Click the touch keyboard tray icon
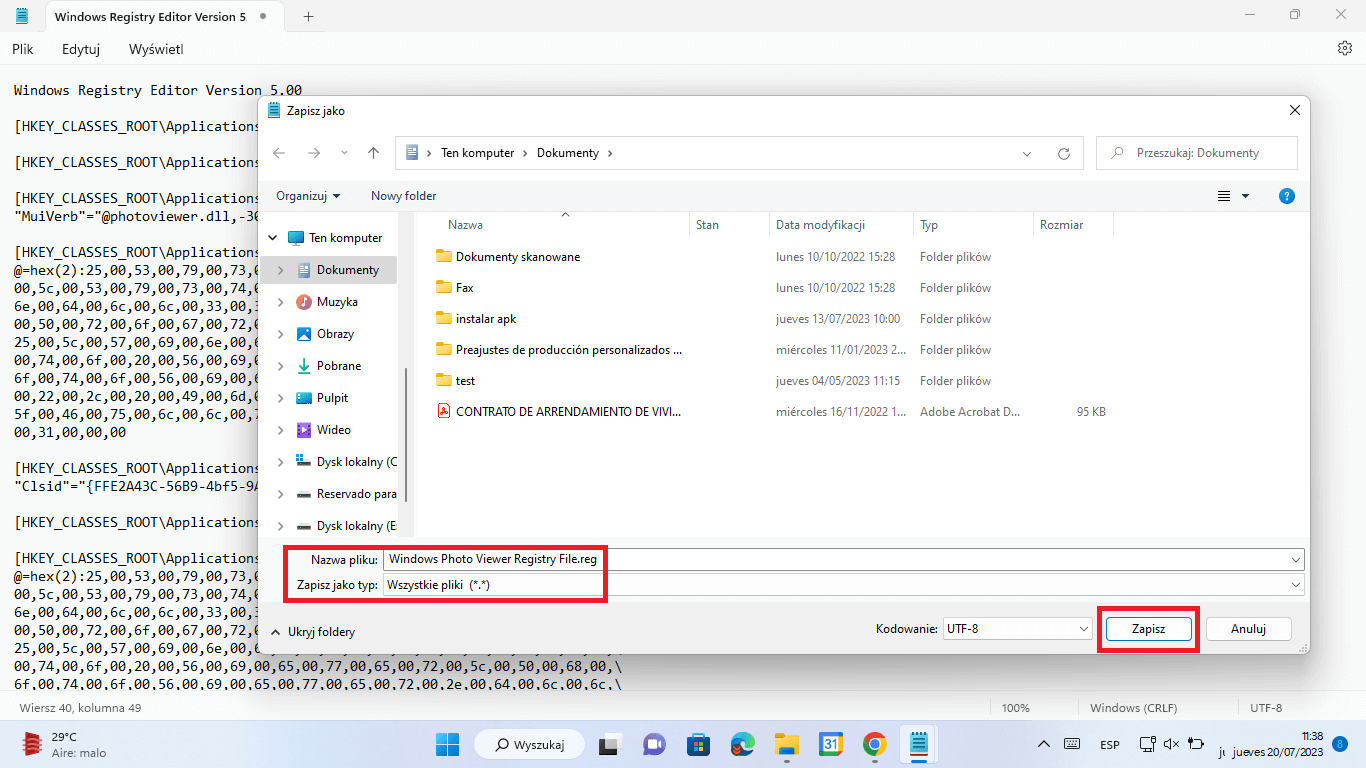 (1072, 745)
